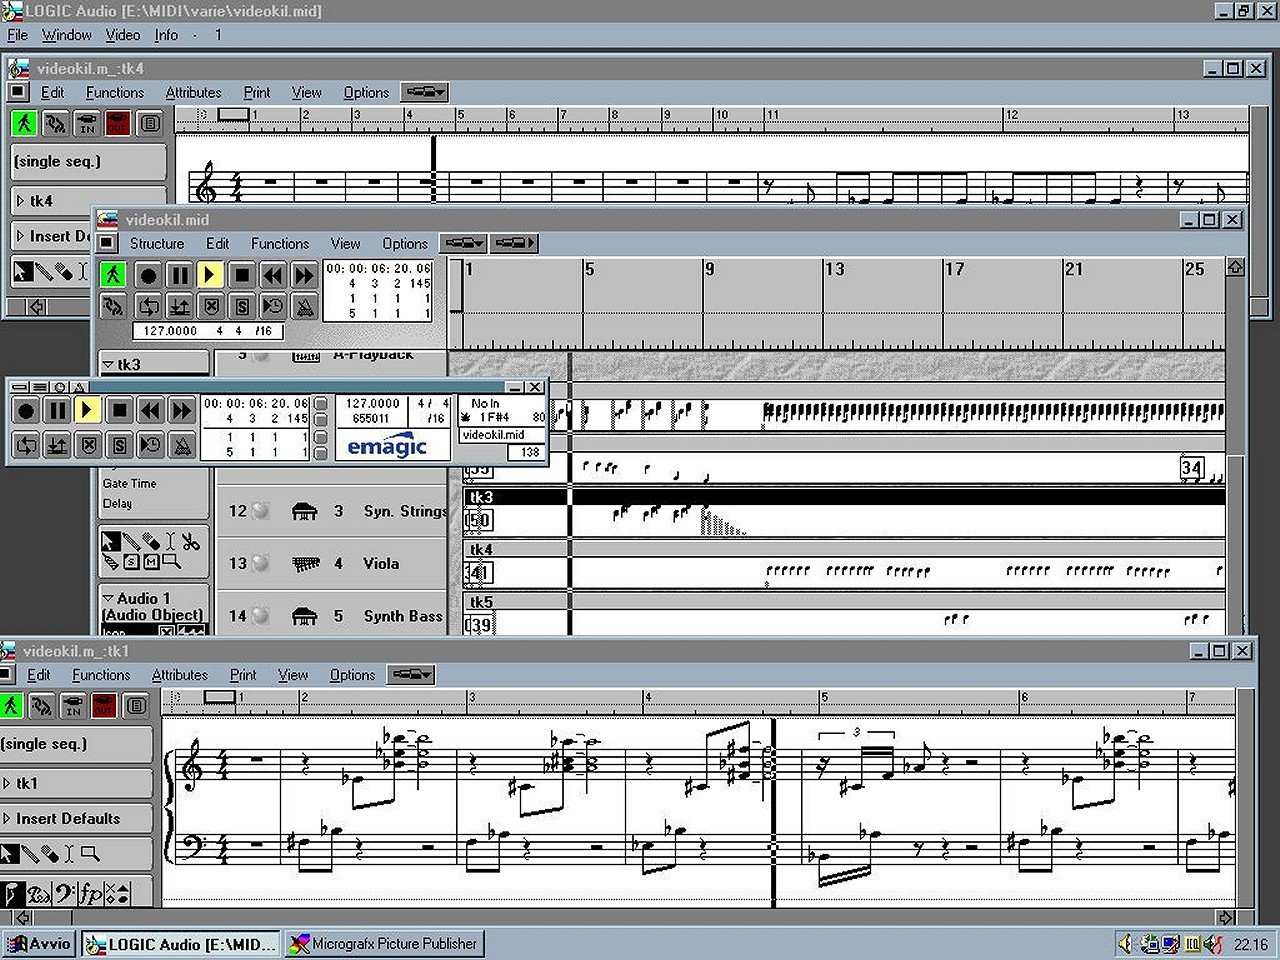
Task: Collapse the tk3 sequence parameter box
Action: coord(108,365)
